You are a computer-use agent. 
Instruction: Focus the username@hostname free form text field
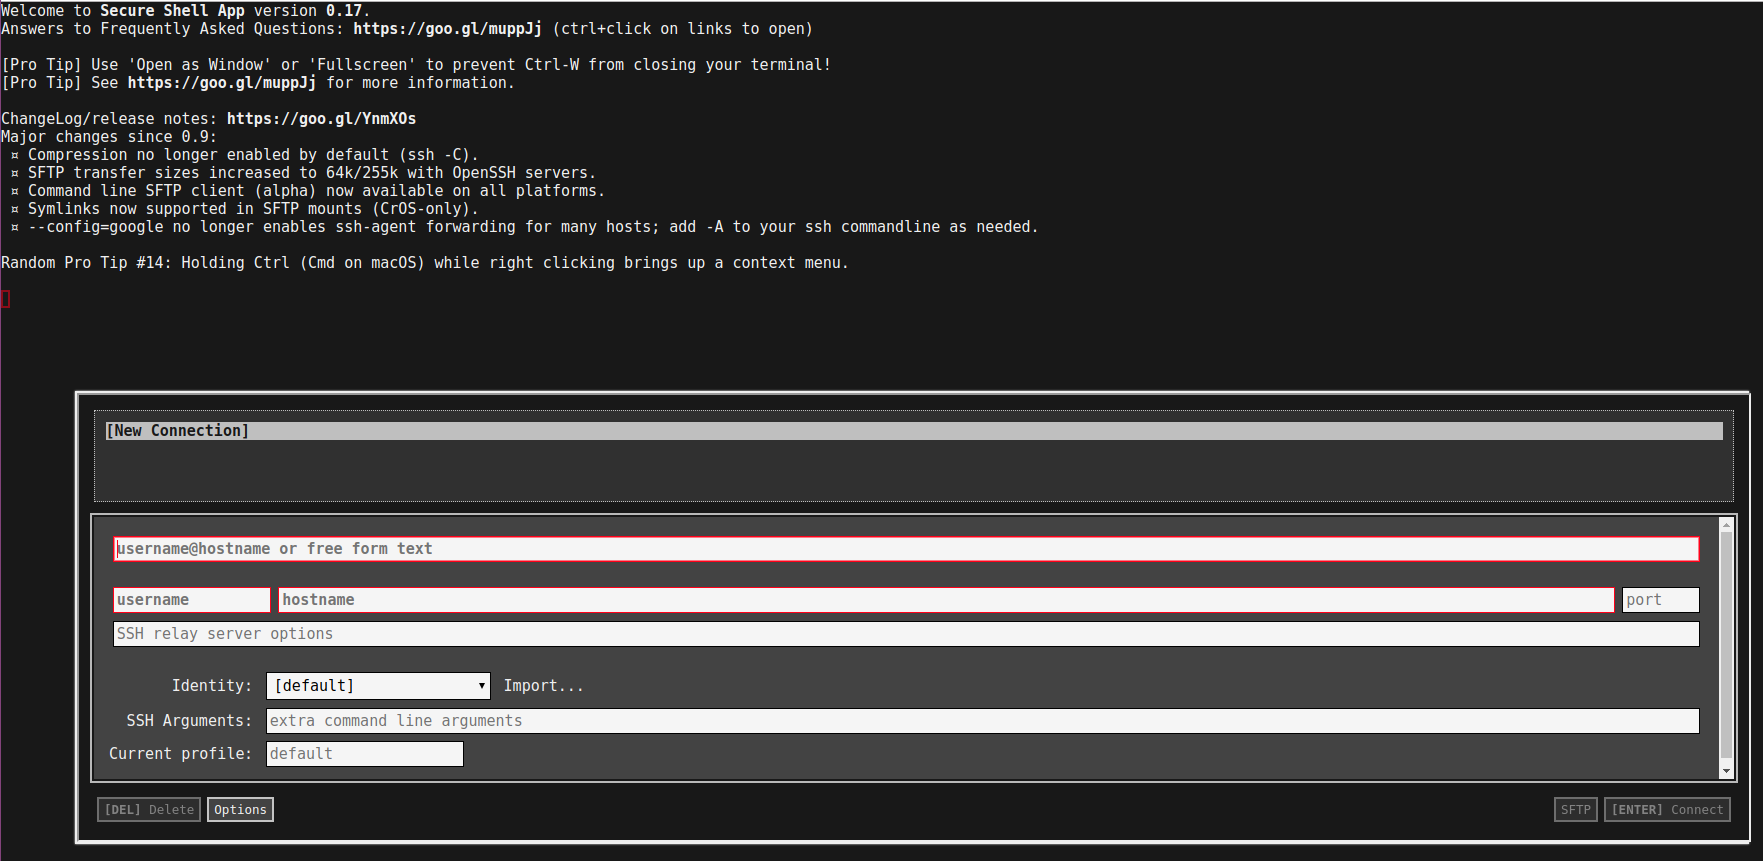point(906,549)
